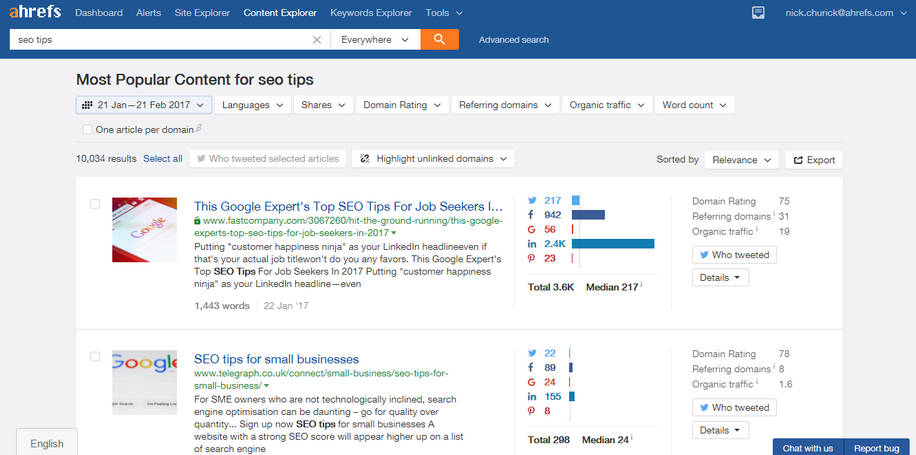Open Keywords Explorer in top navigation
This screenshot has height=455, width=916.
coord(371,13)
